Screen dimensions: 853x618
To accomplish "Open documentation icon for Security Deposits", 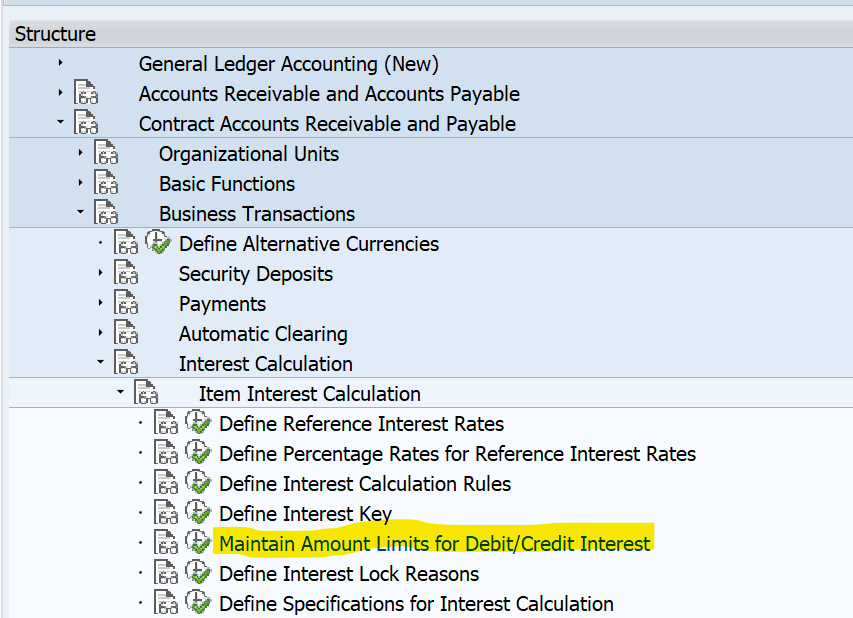I will tap(126, 271).
